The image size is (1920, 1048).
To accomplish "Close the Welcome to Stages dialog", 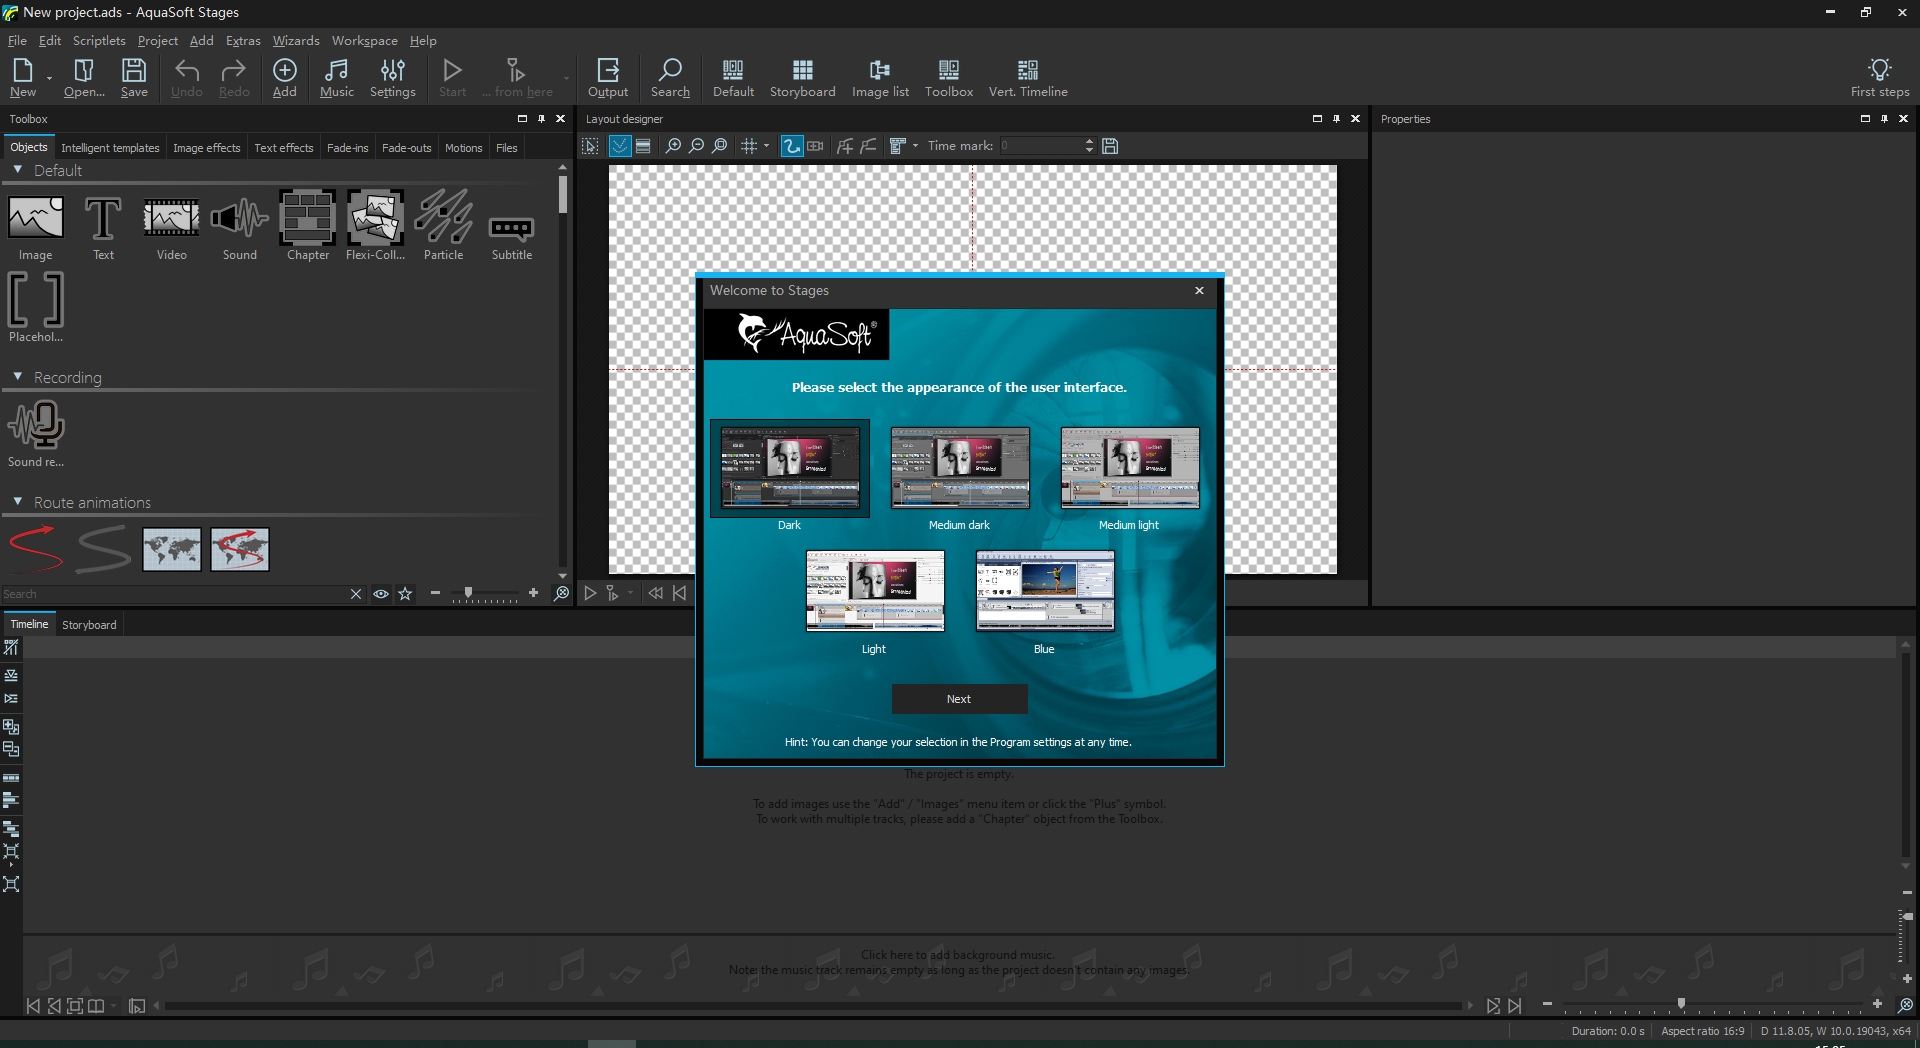I will pos(1199,291).
